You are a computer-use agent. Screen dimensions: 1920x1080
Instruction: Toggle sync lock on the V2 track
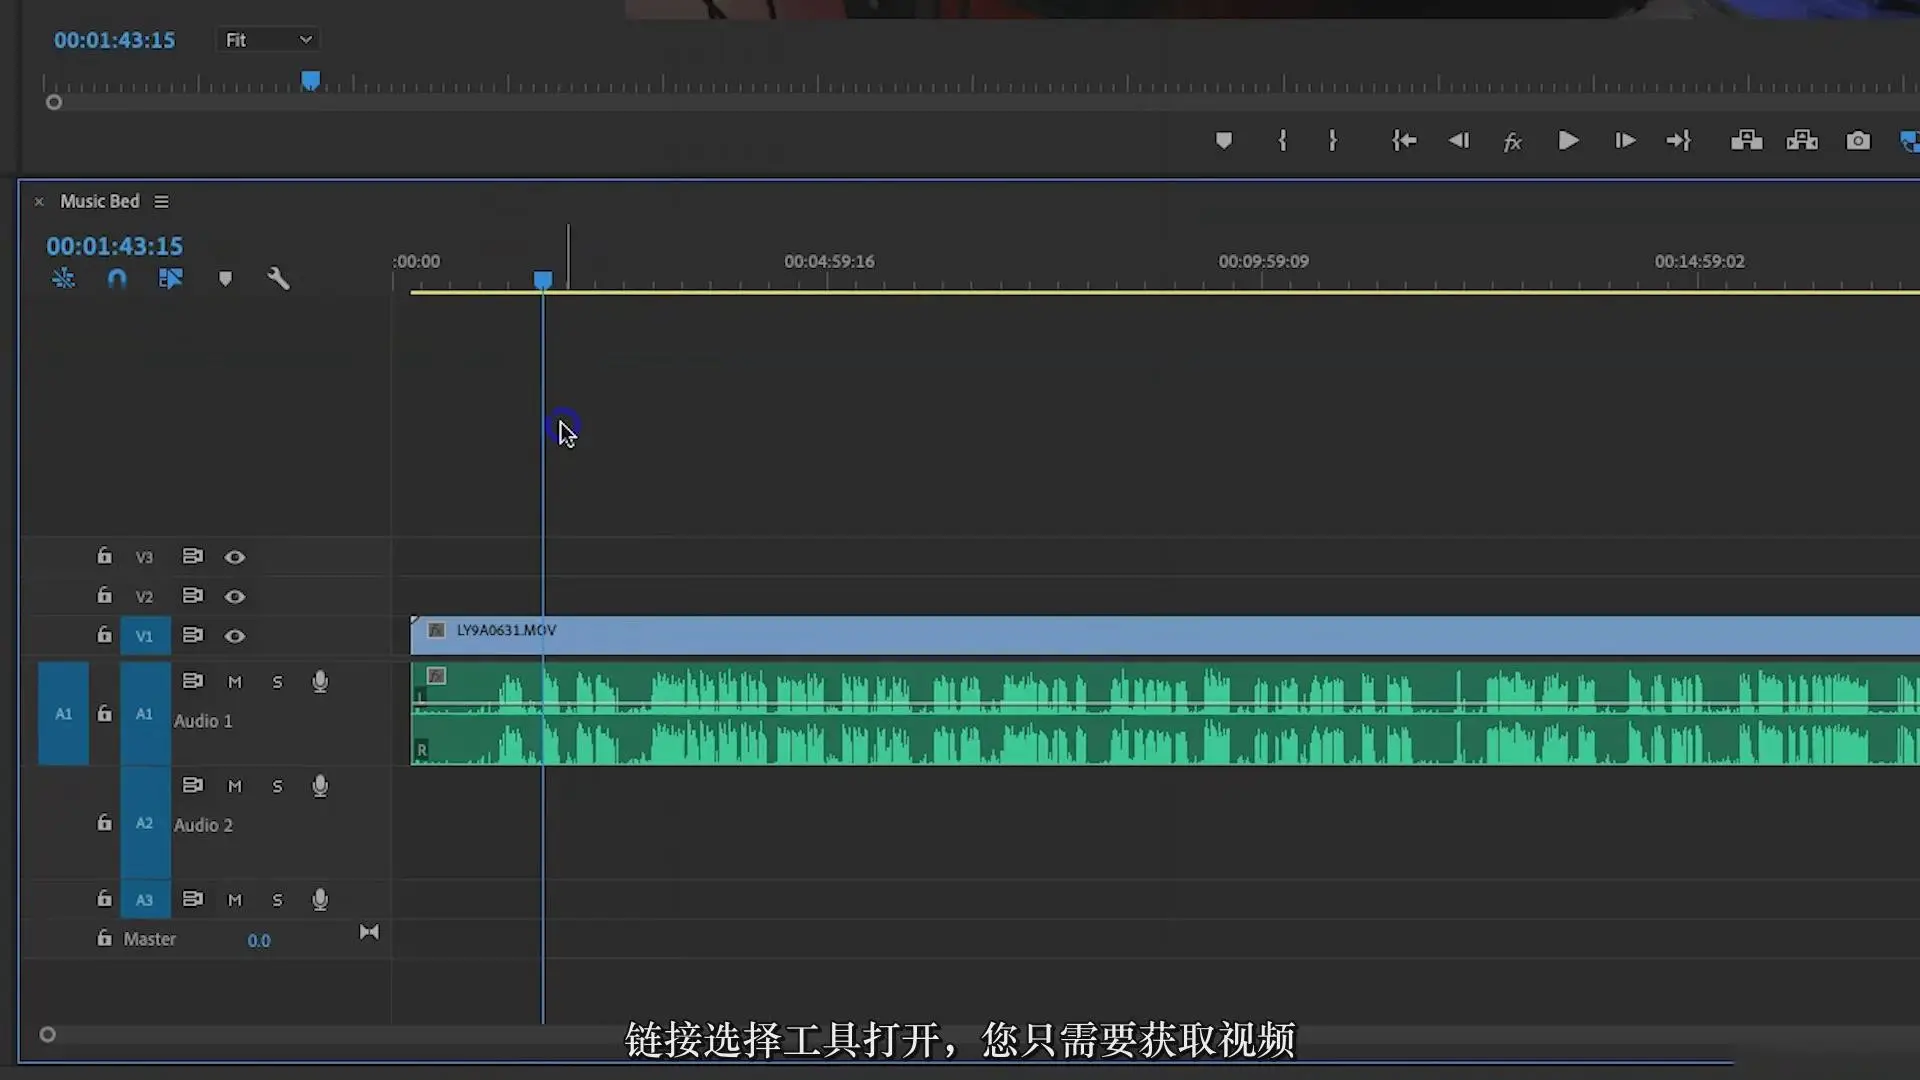[x=193, y=595]
